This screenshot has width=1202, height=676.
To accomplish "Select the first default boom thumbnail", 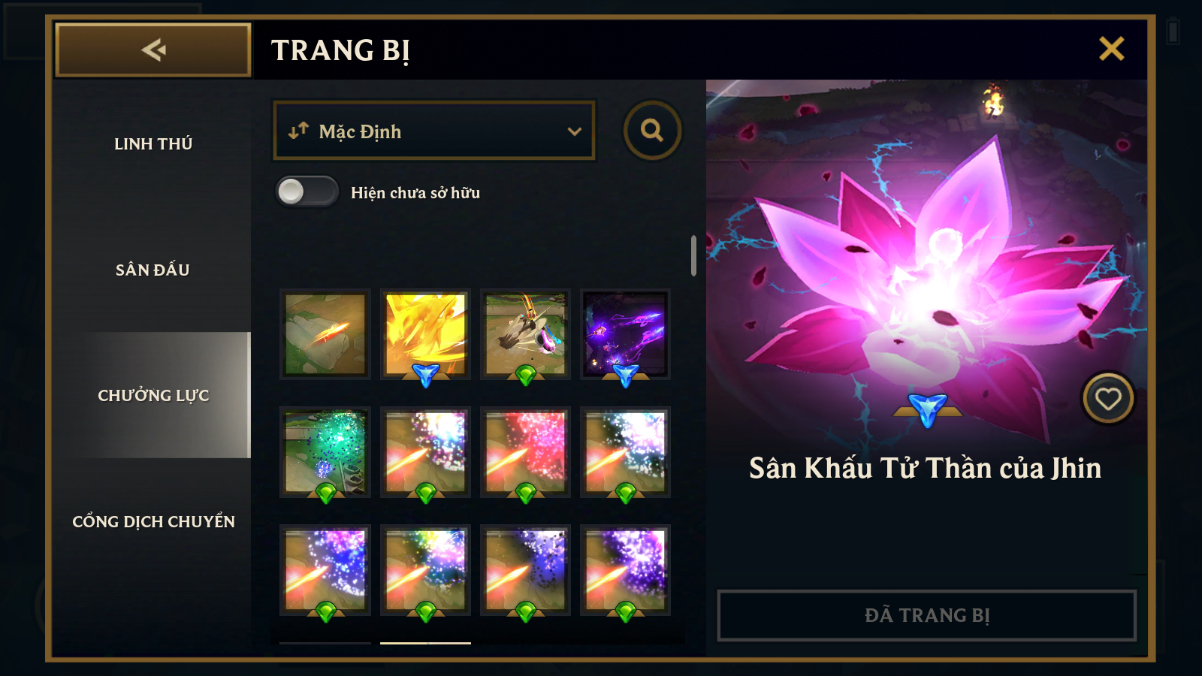I will 325,335.
